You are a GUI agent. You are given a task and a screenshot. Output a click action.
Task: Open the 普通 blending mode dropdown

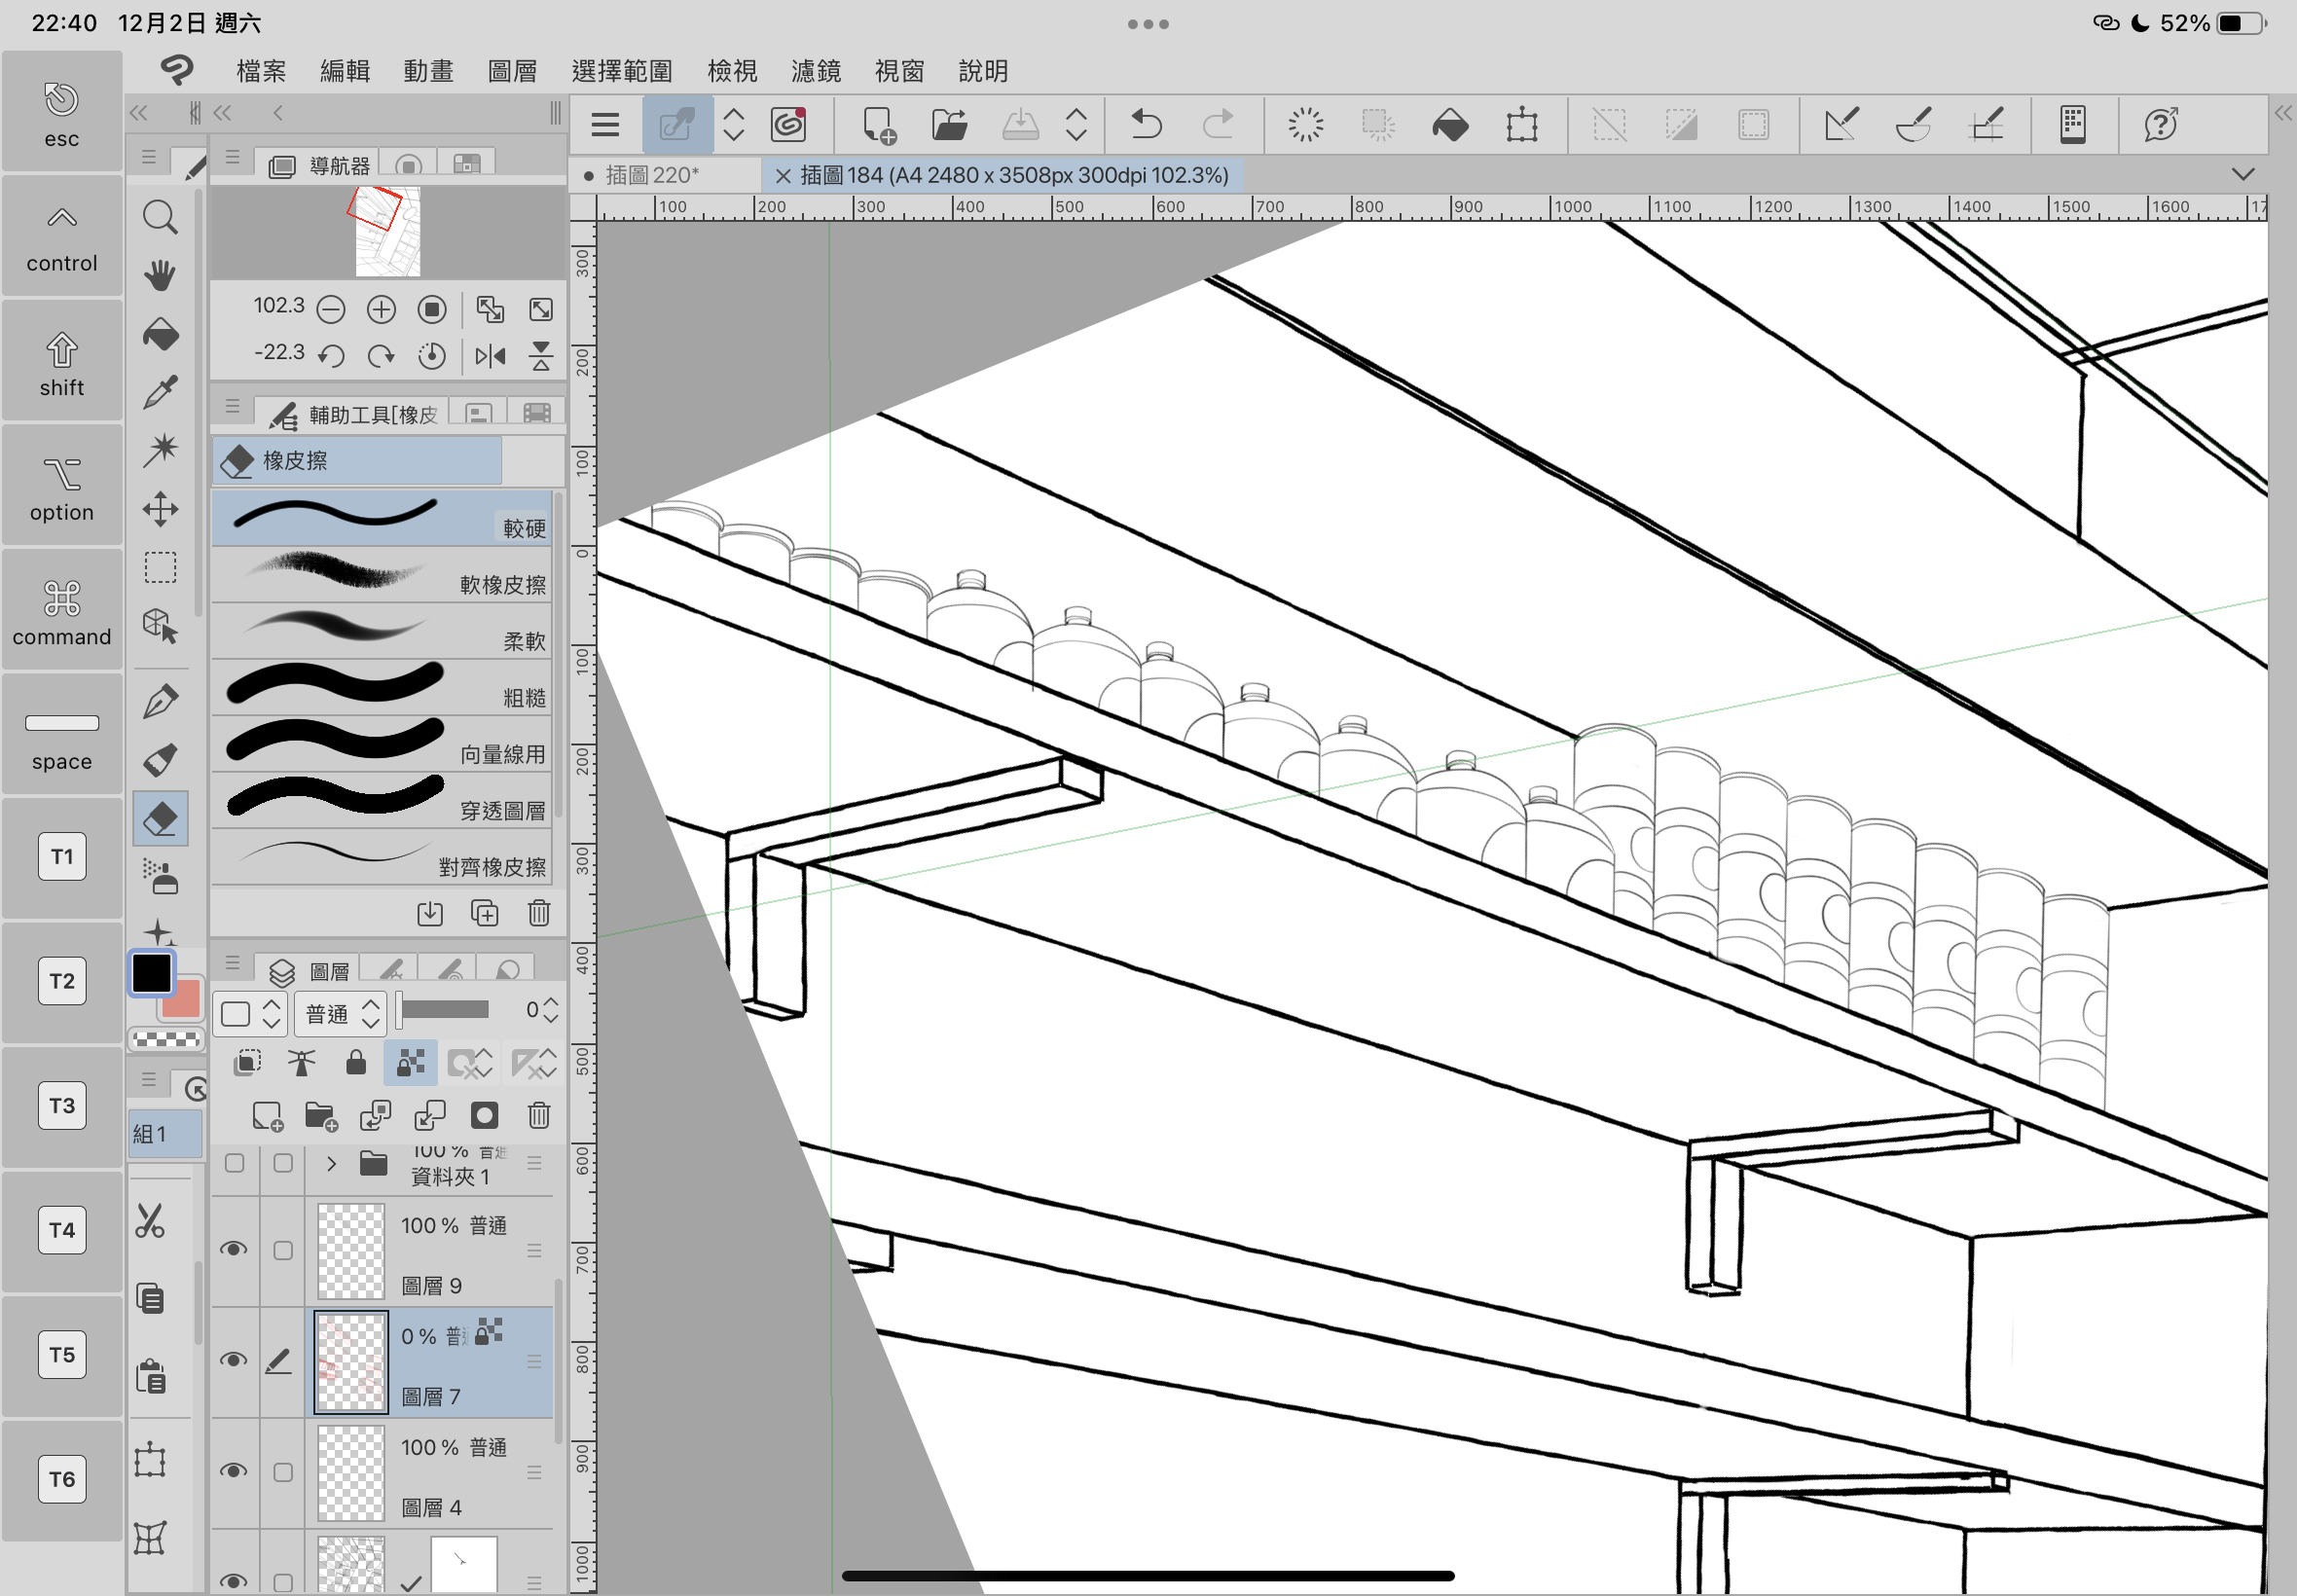[341, 1013]
